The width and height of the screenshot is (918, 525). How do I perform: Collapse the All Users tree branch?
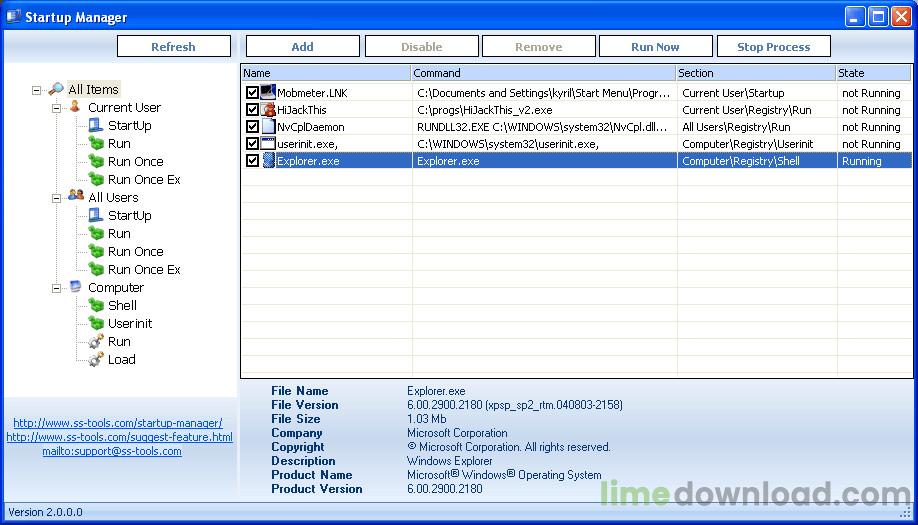[x=57, y=198]
